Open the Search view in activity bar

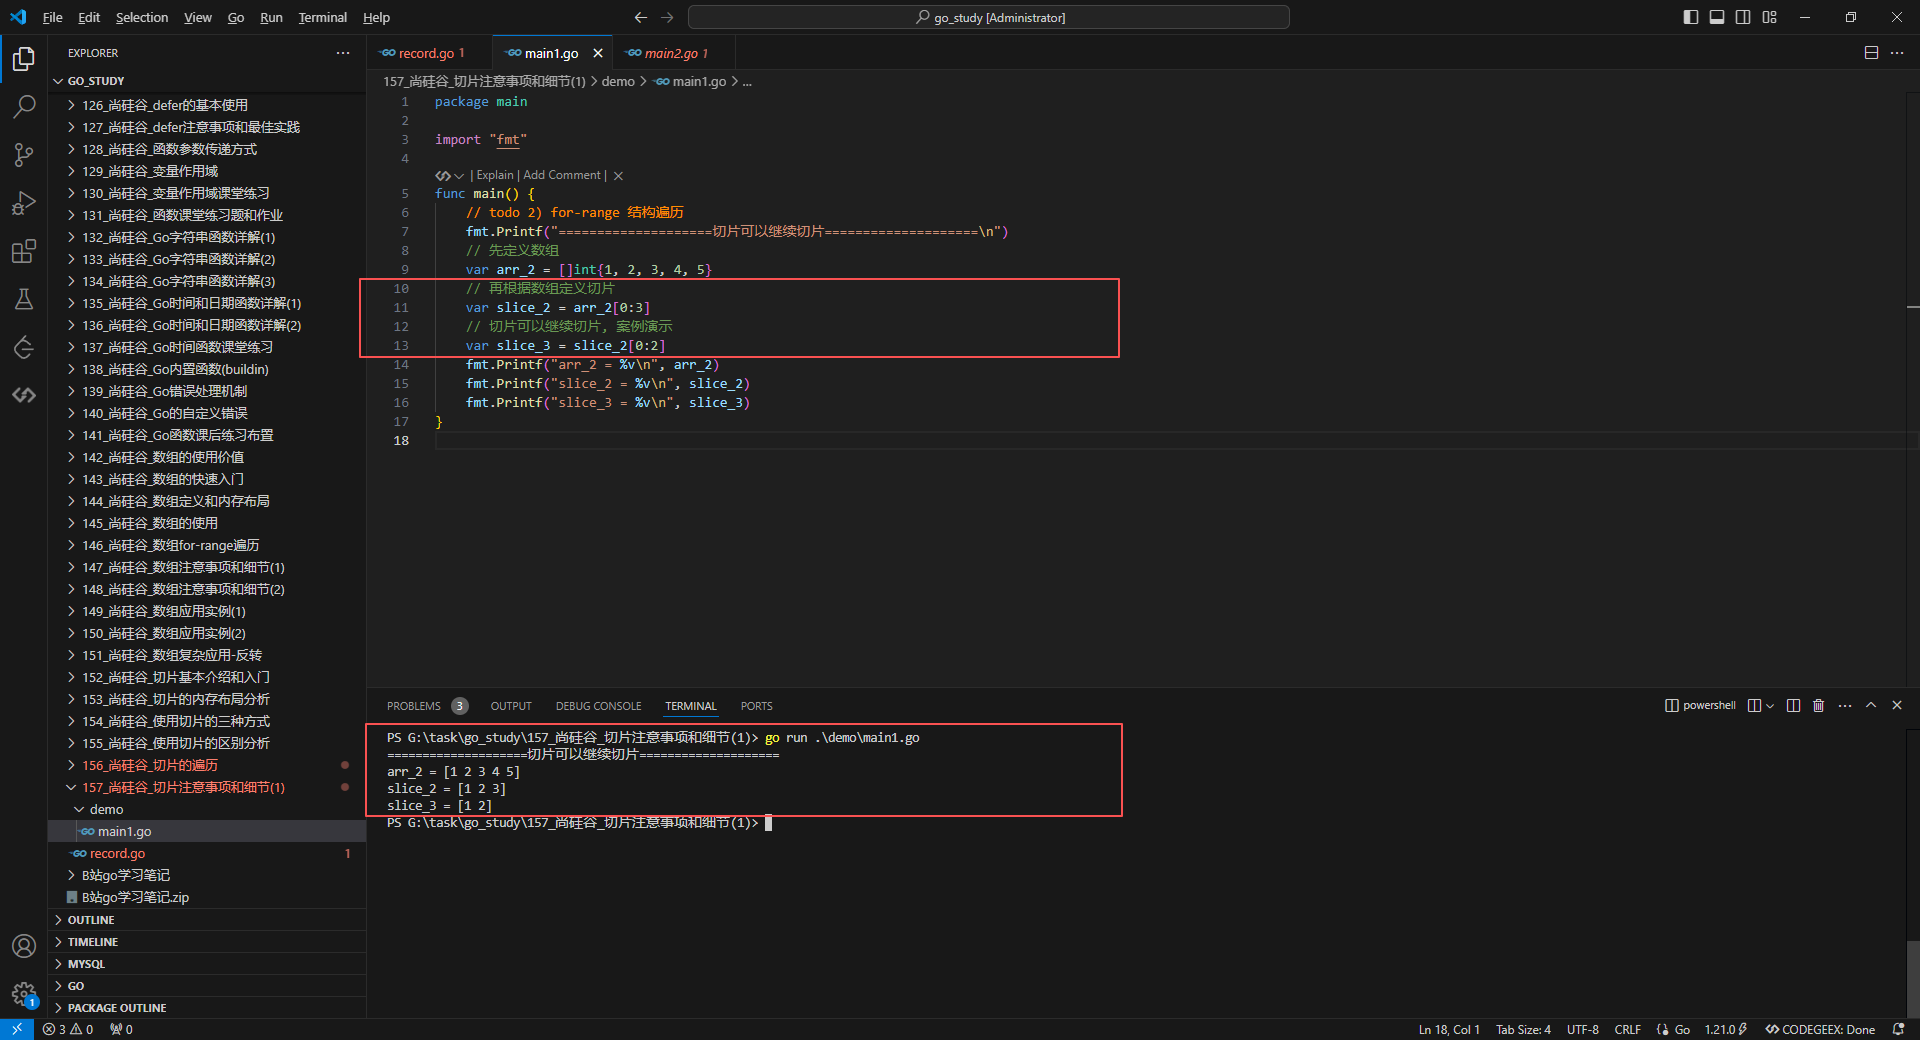(24, 107)
